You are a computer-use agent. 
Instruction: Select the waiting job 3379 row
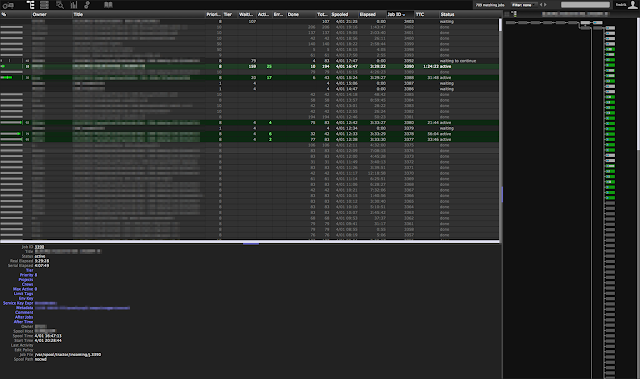click(x=249, y=128)
